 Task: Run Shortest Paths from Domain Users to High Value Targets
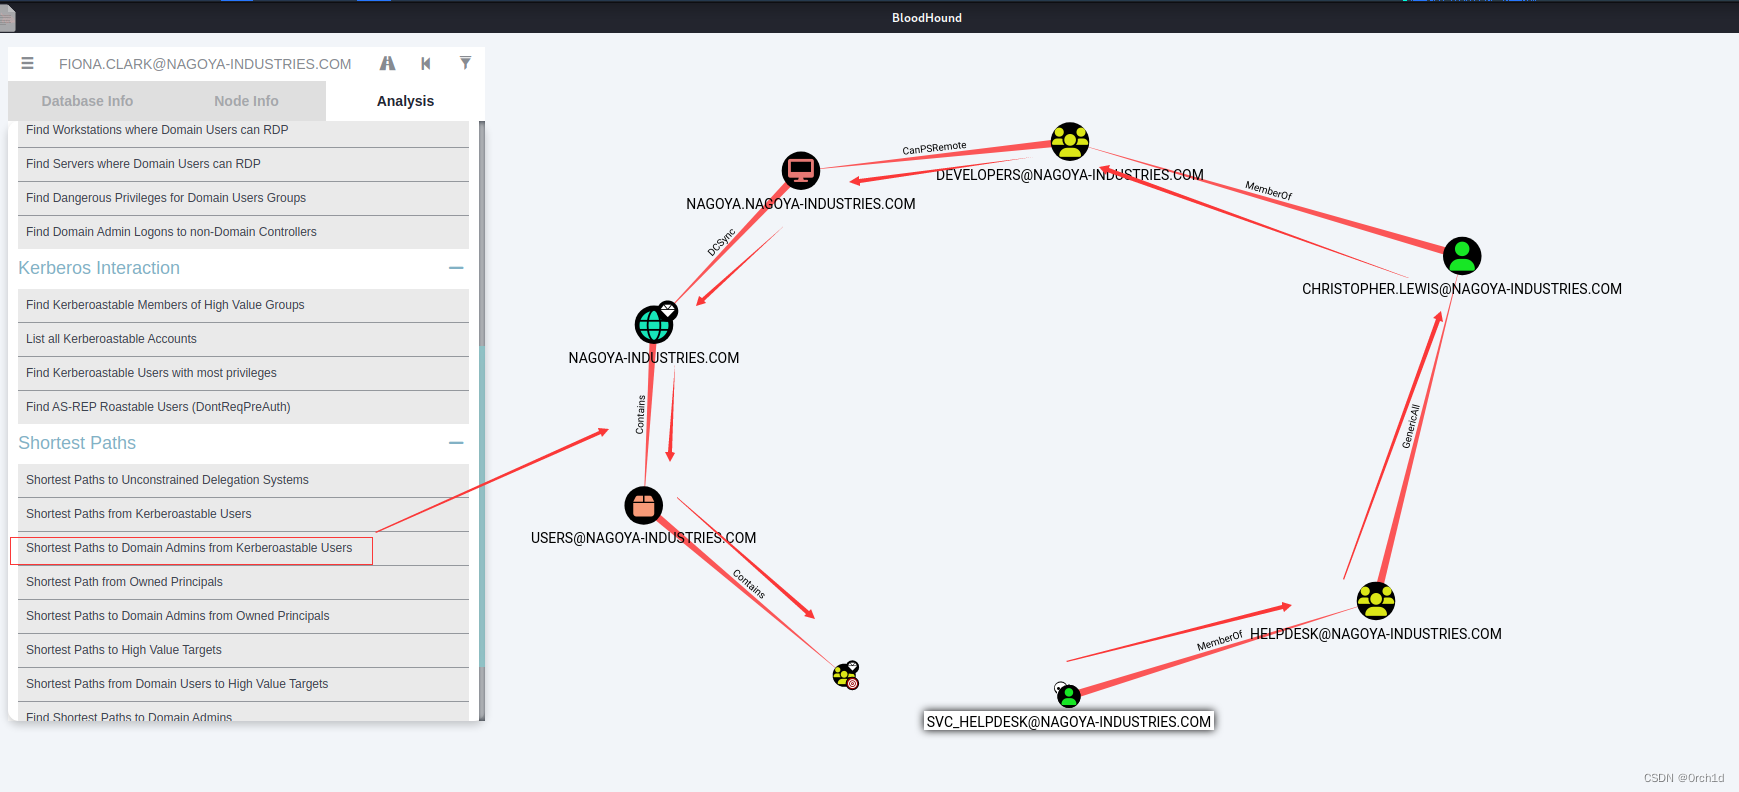click(243, 684)
